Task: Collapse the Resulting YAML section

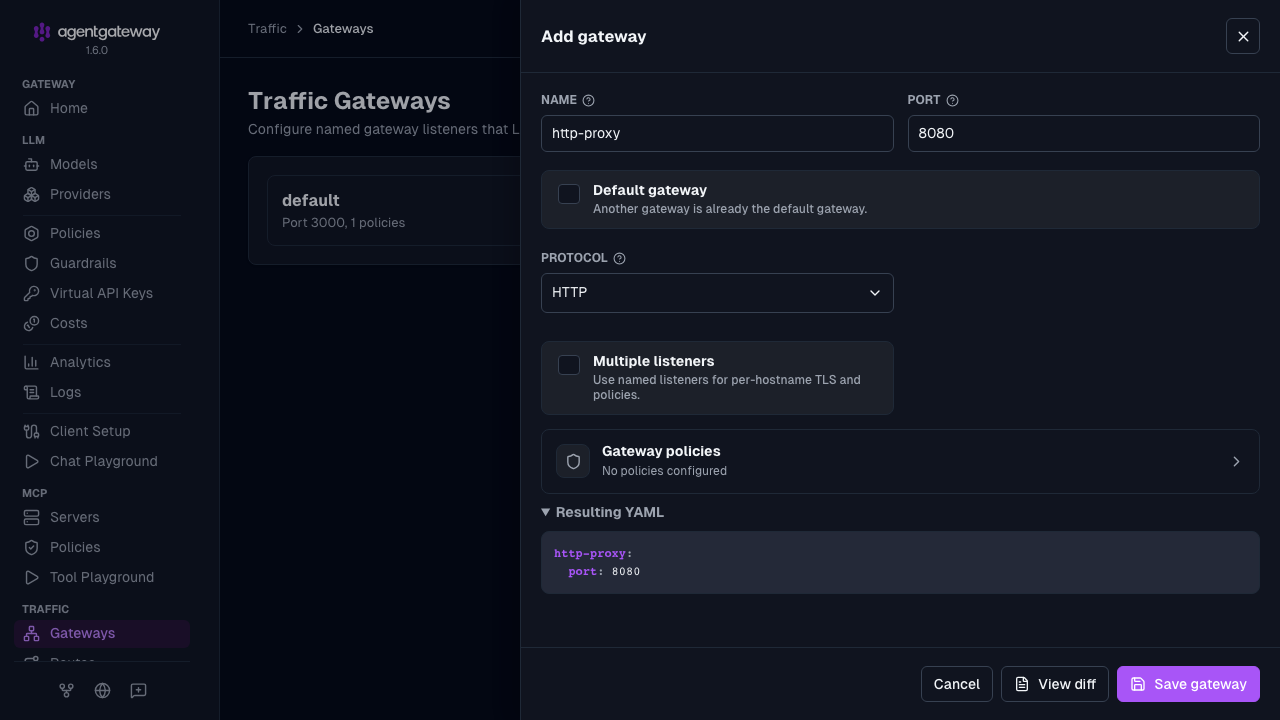Action: pyautogui.click(x=603, y=512)
